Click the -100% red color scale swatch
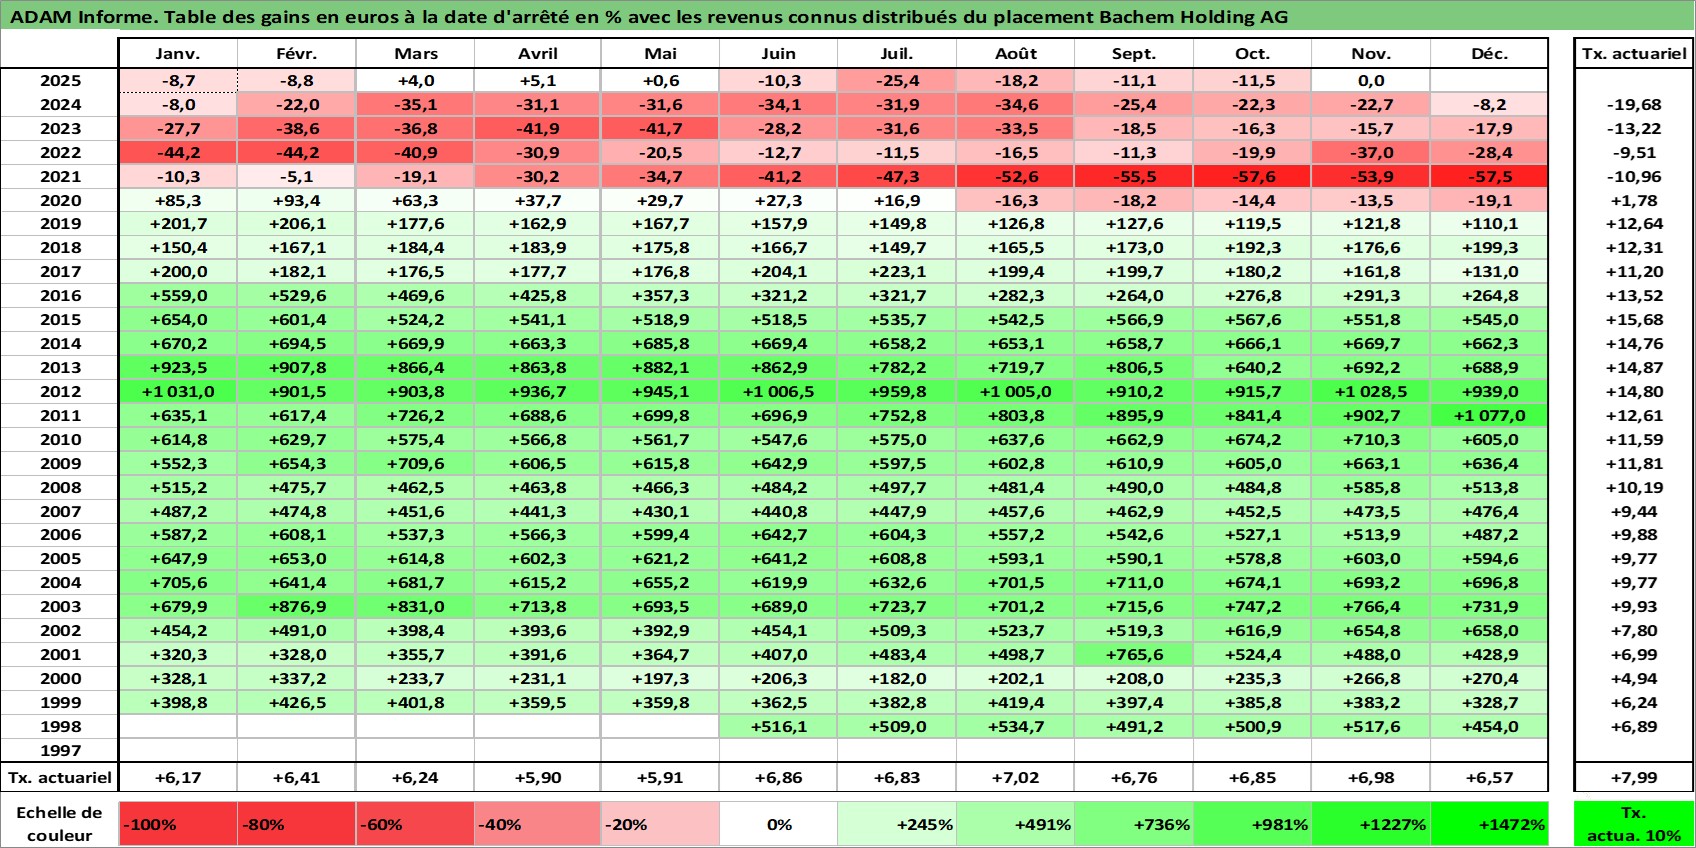The width and height of the screenshot is (1696, 848). (178, 824)
